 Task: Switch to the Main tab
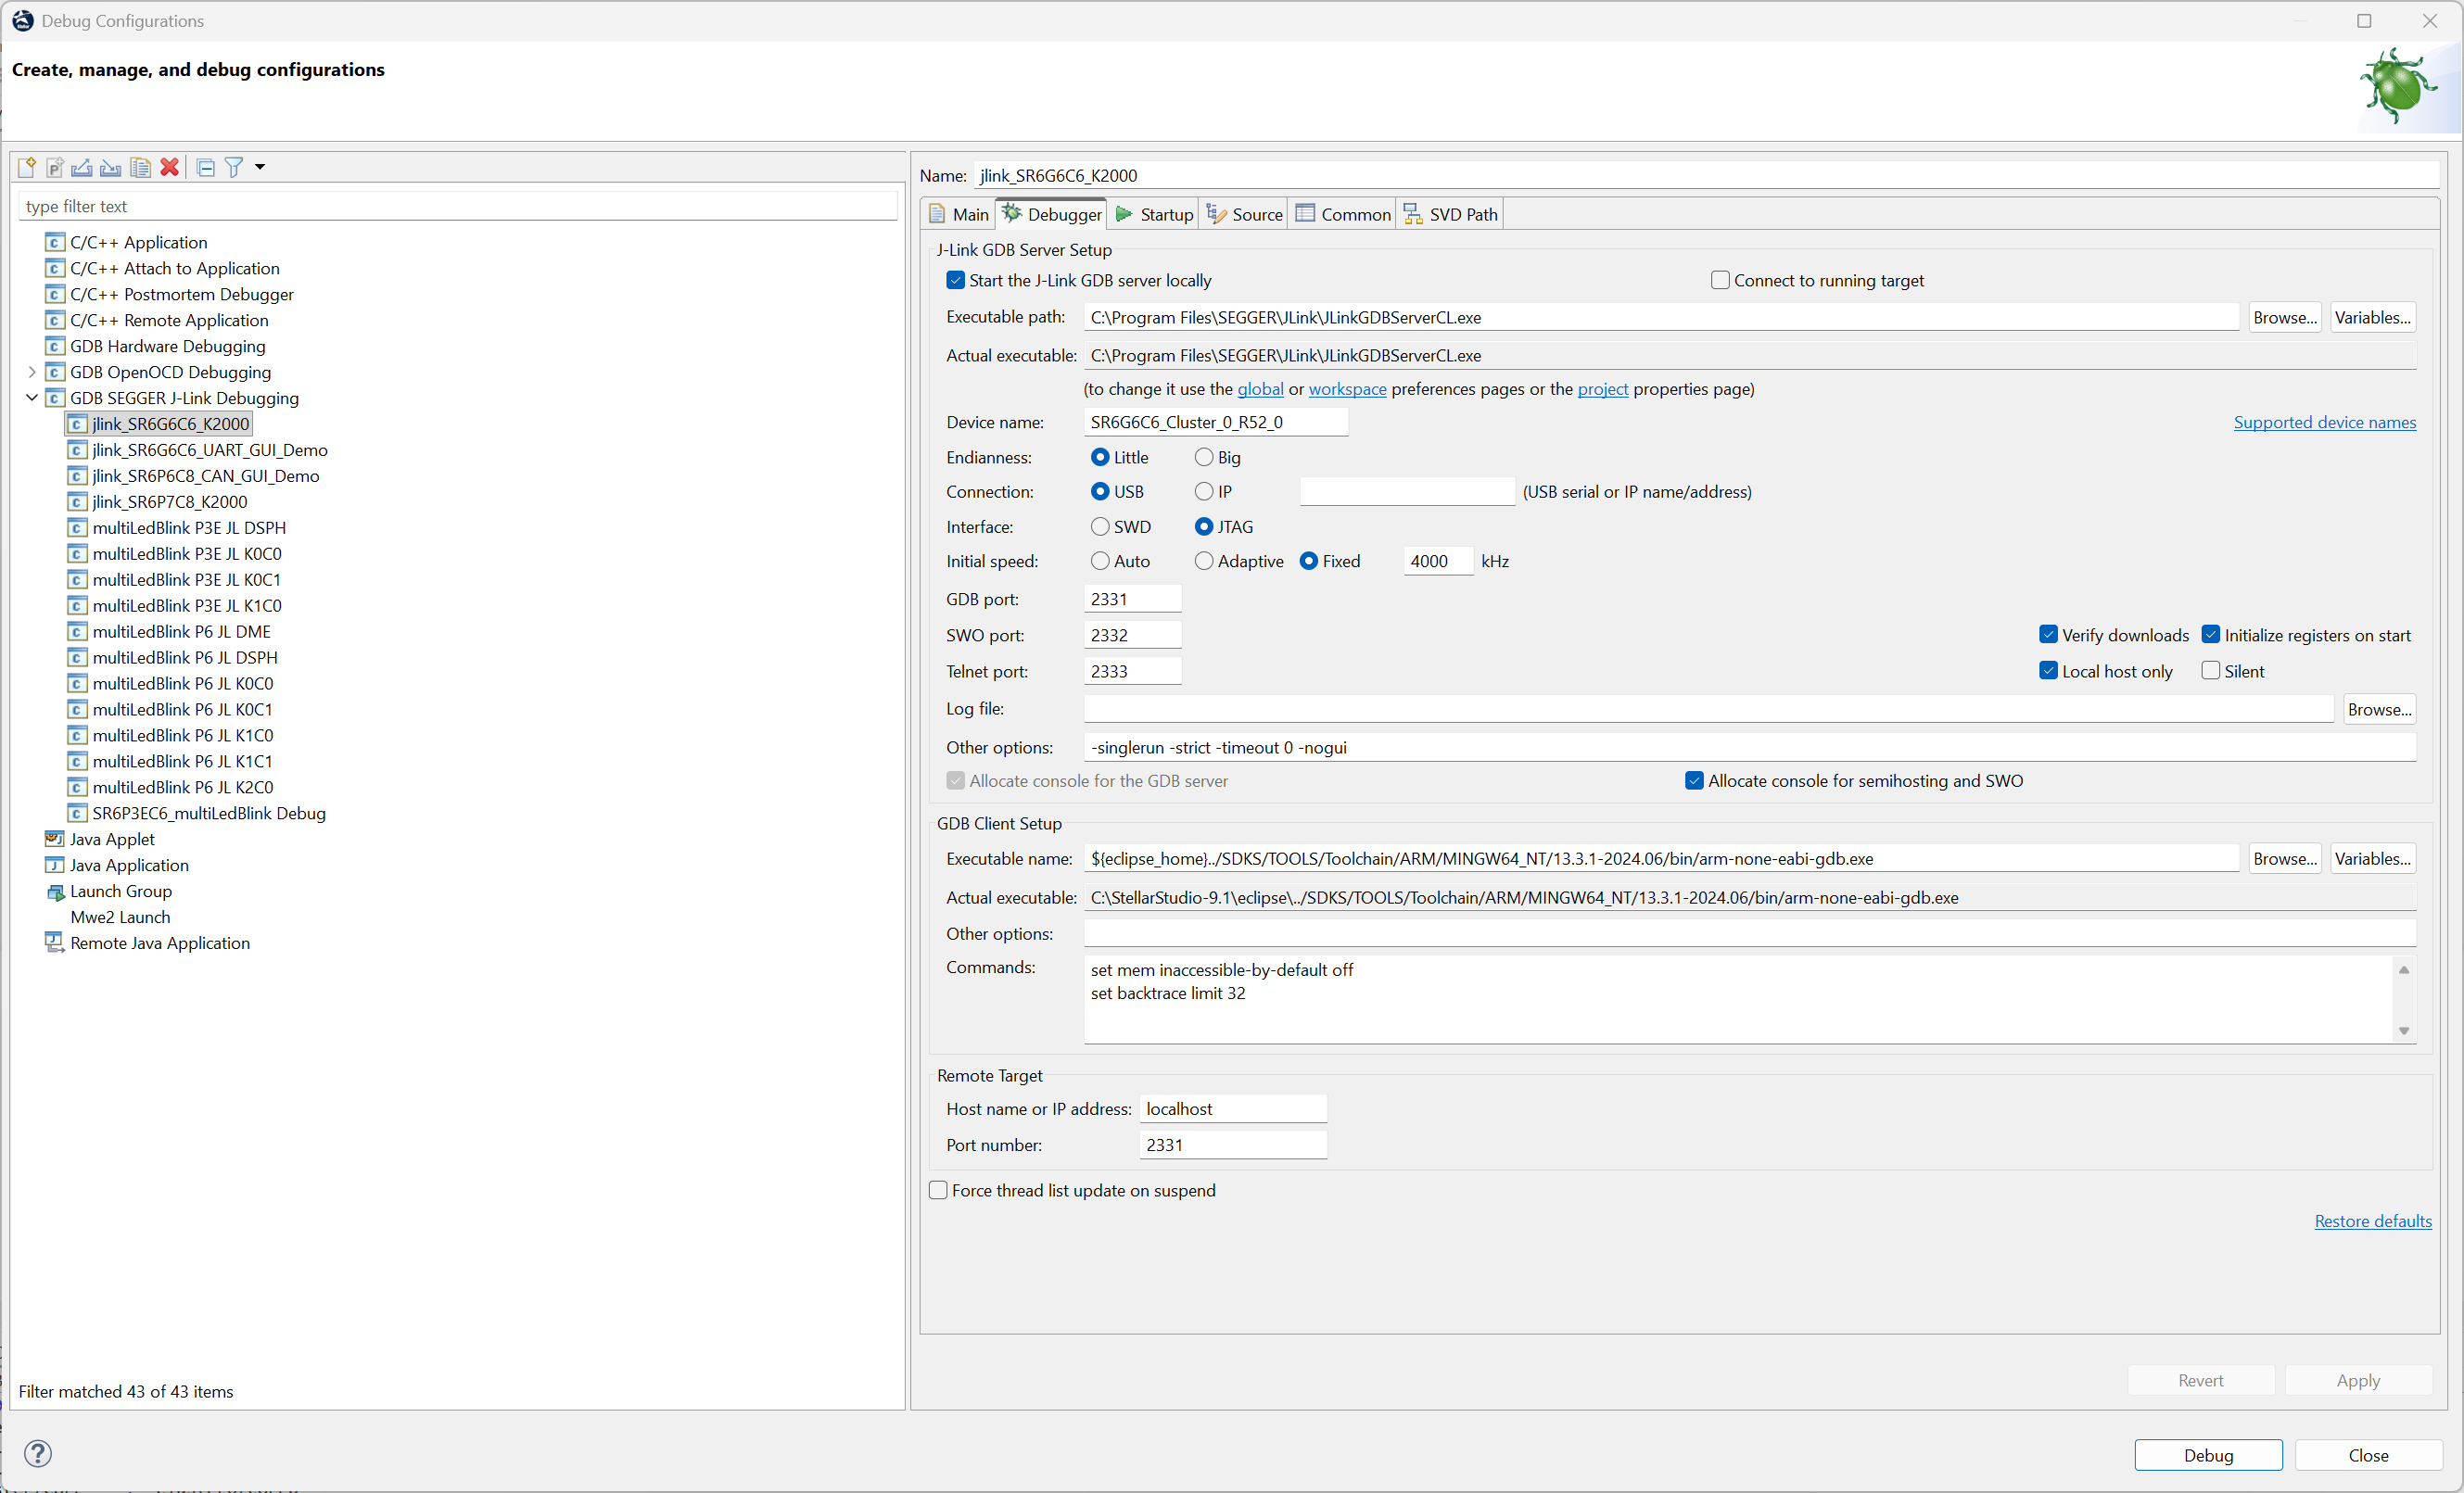[x=959, y=214]
